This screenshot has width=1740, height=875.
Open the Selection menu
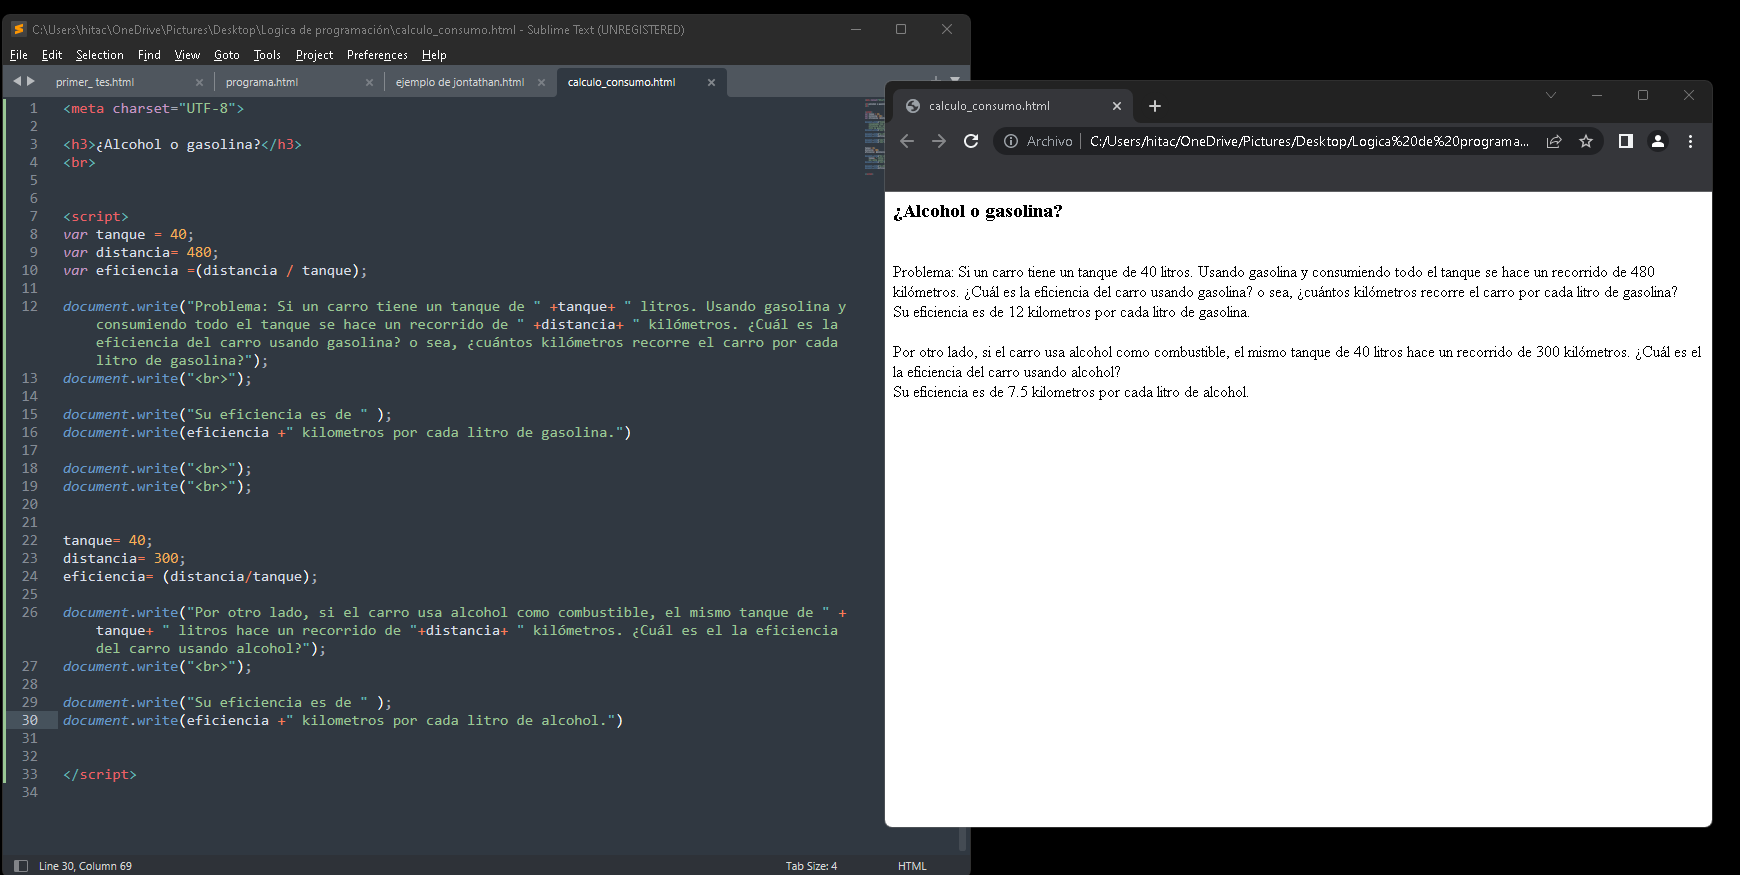(x=100, y=55)
